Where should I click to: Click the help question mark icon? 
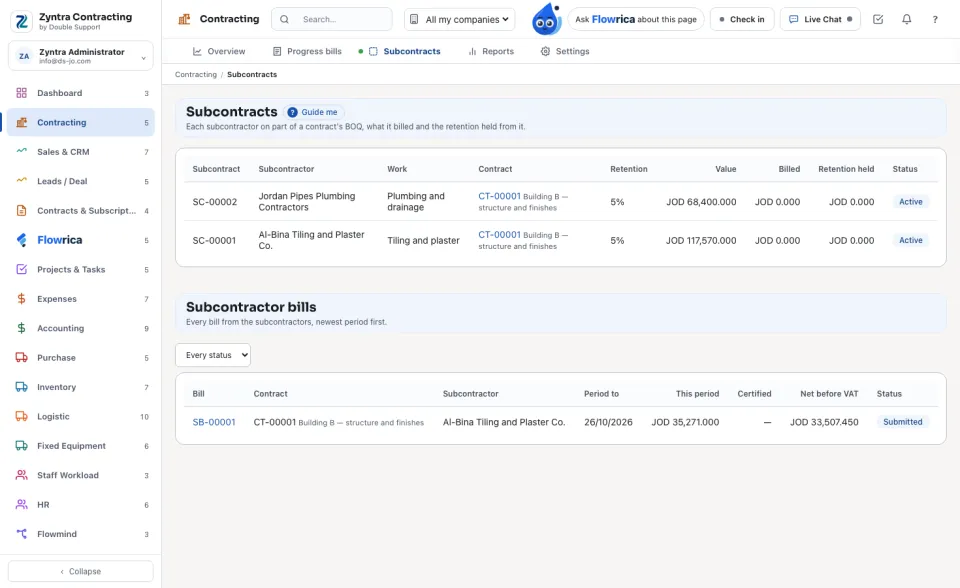pyautogui.click(x=935, y=19)
